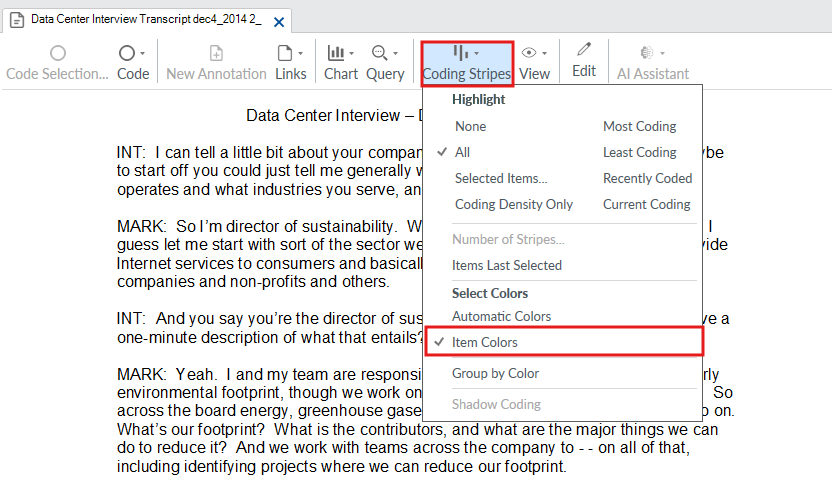Viewport: 832px width, 480px height.
Task: Select Most Coding highlight option
Action: (639, 126)
